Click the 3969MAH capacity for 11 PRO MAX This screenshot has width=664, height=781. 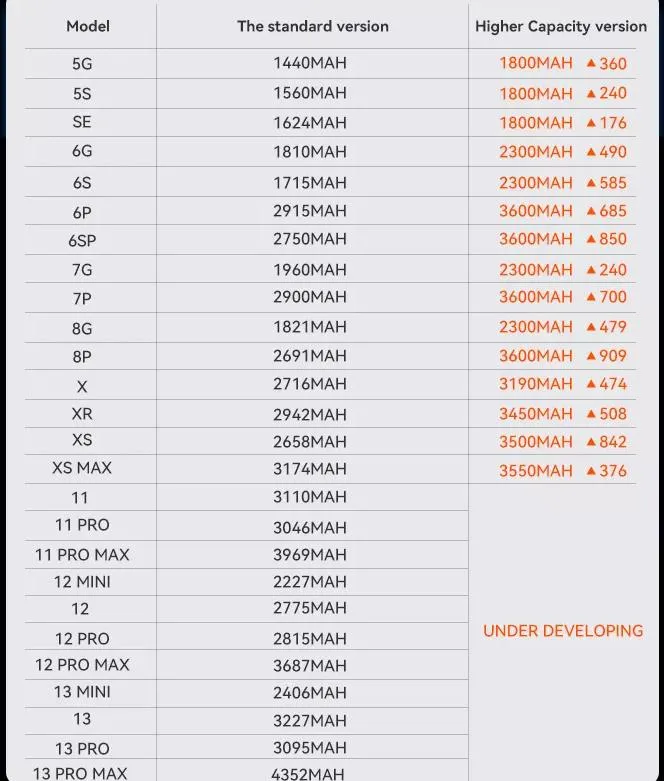310,555
